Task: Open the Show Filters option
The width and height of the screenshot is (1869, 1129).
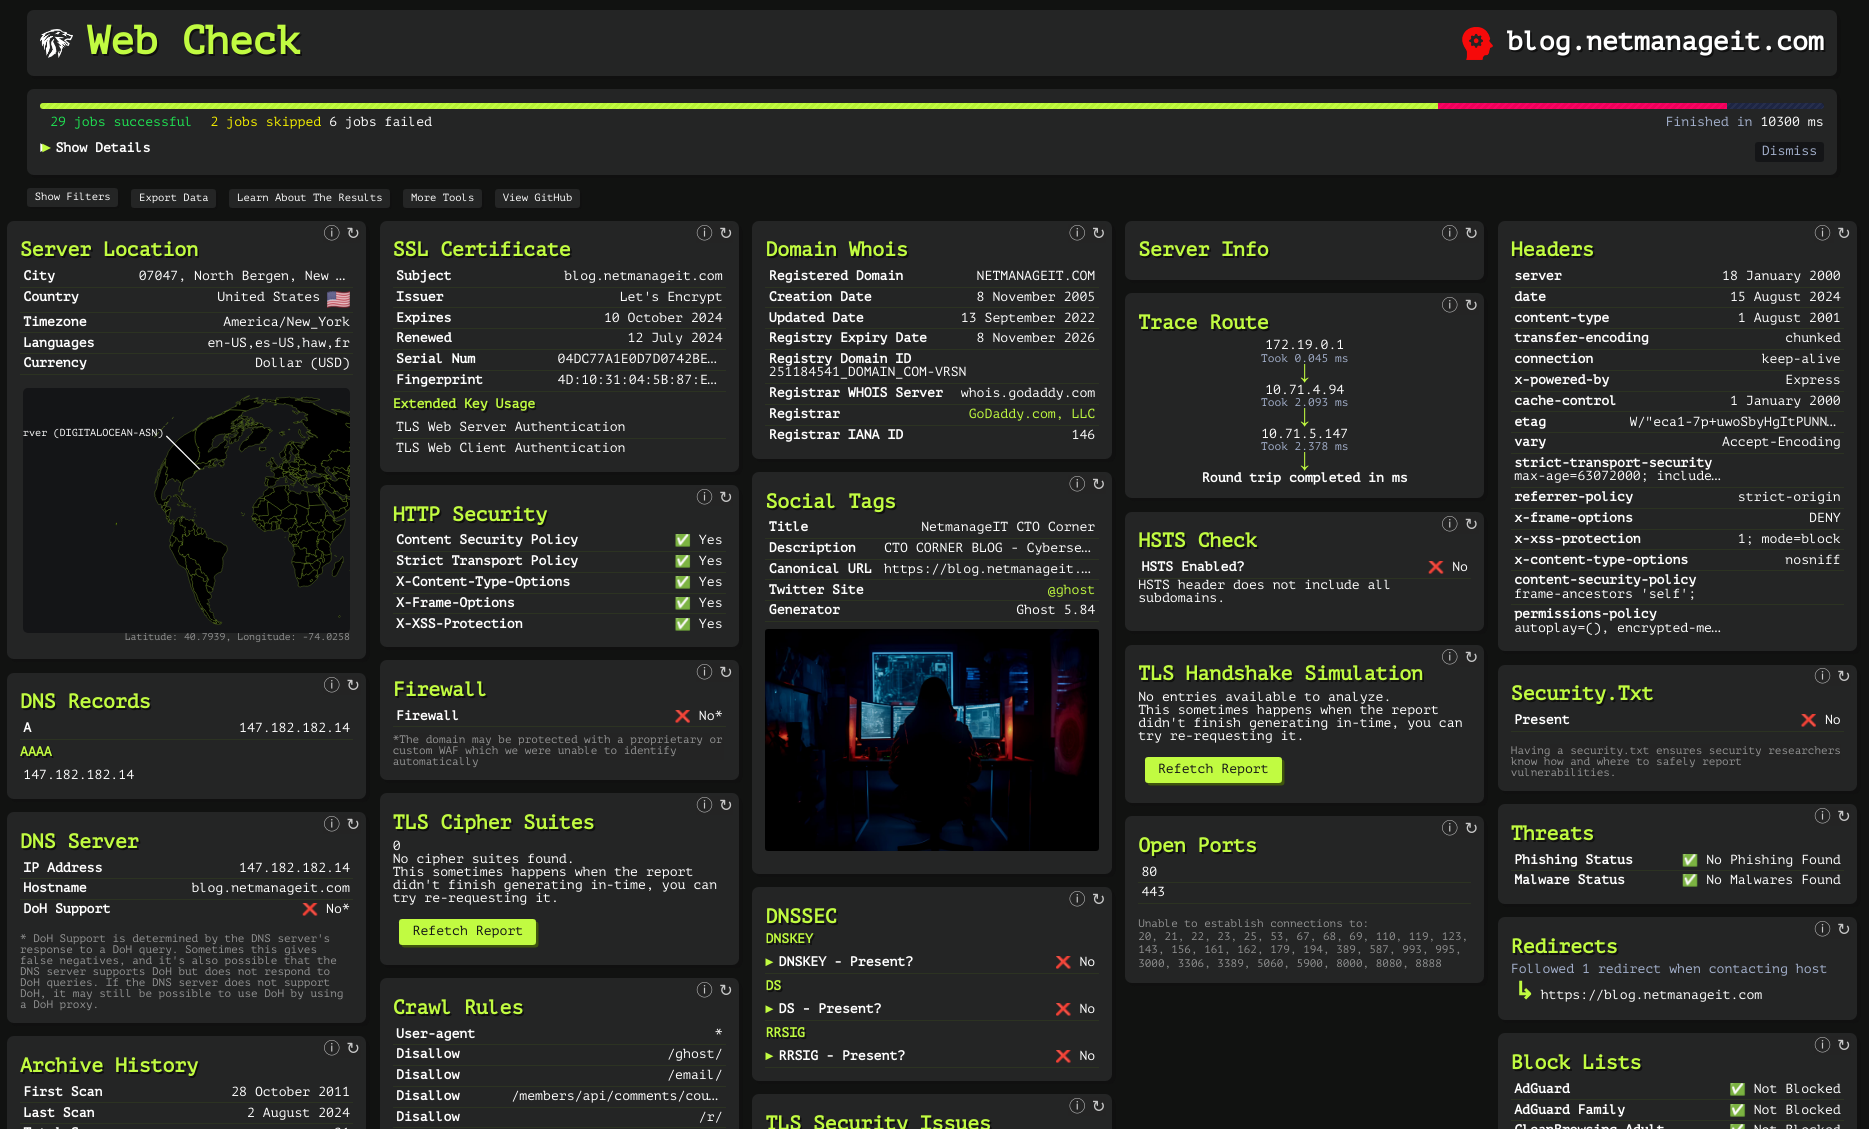Action: click(72, 197)
